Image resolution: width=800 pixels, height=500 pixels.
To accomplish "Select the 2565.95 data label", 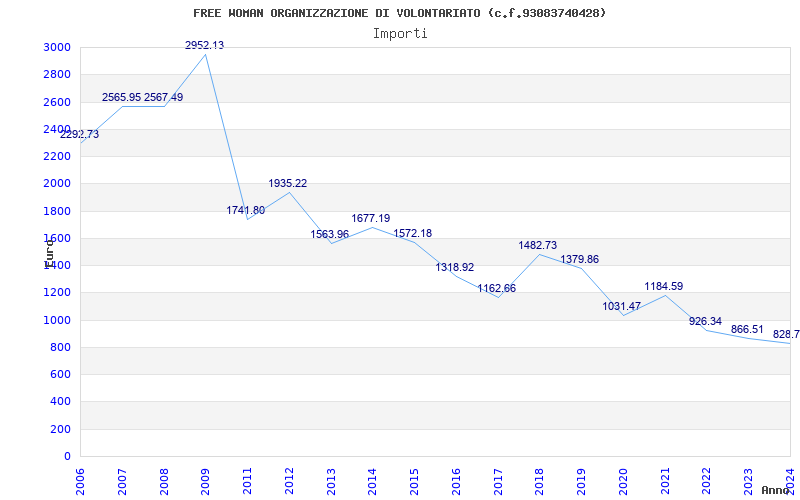I will 121,97.
